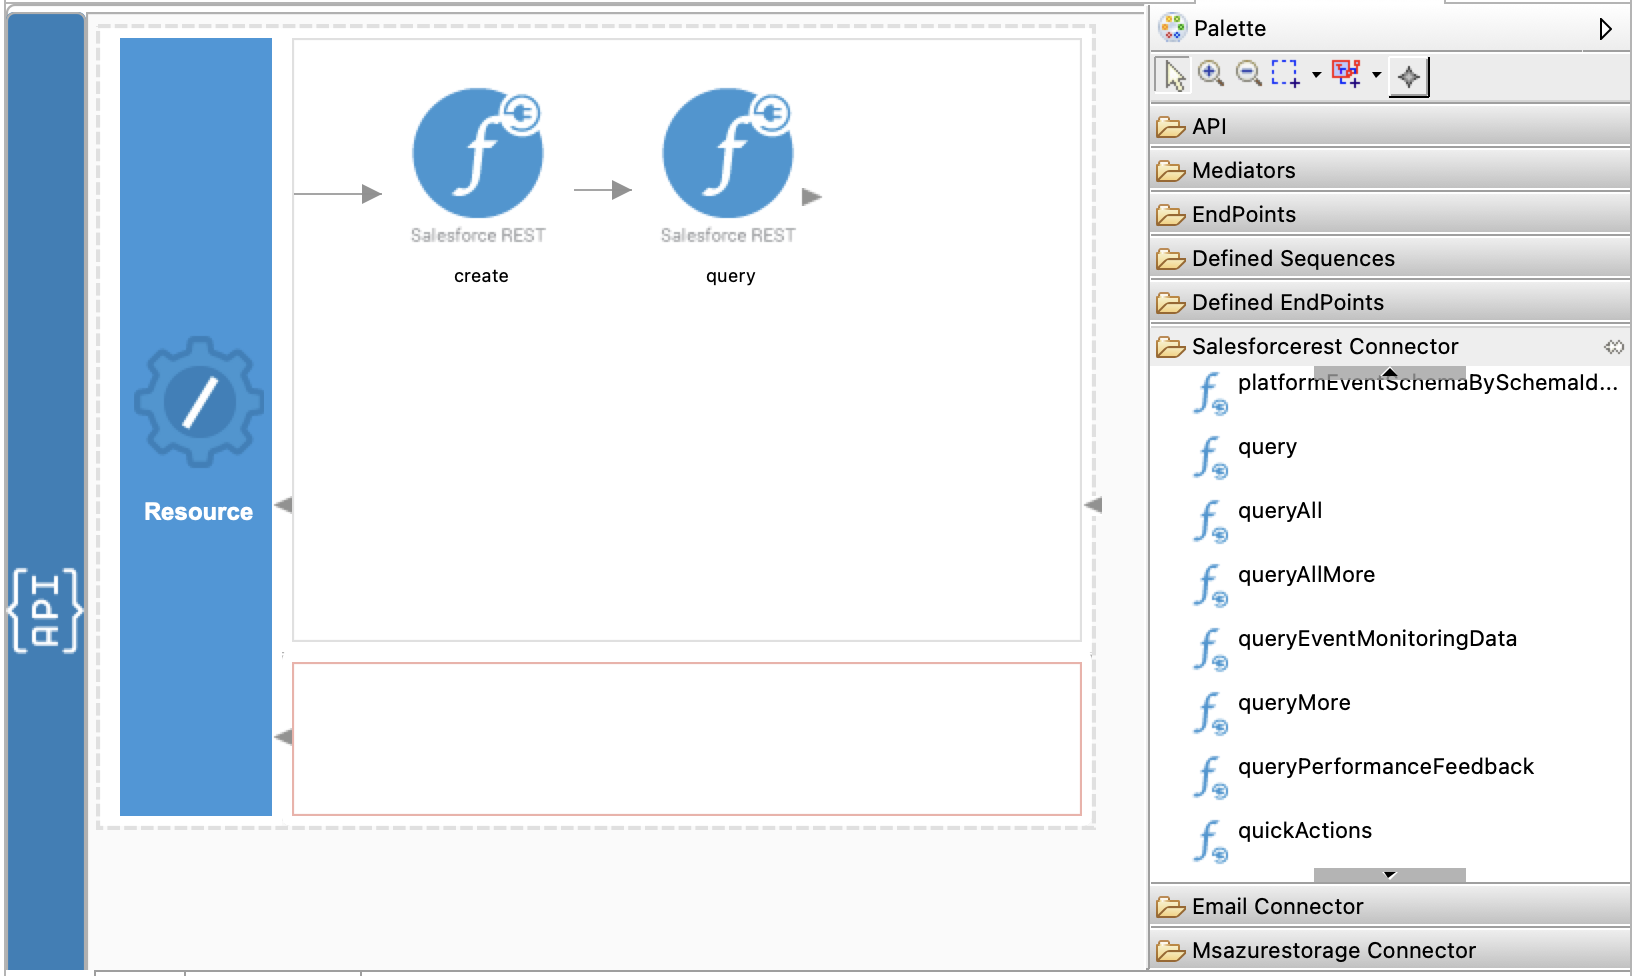1638x976 pixels.
Task: Pin the Salesforcerest Connector drawer open
Action: pyautogui.click(x=1614, y=347)
